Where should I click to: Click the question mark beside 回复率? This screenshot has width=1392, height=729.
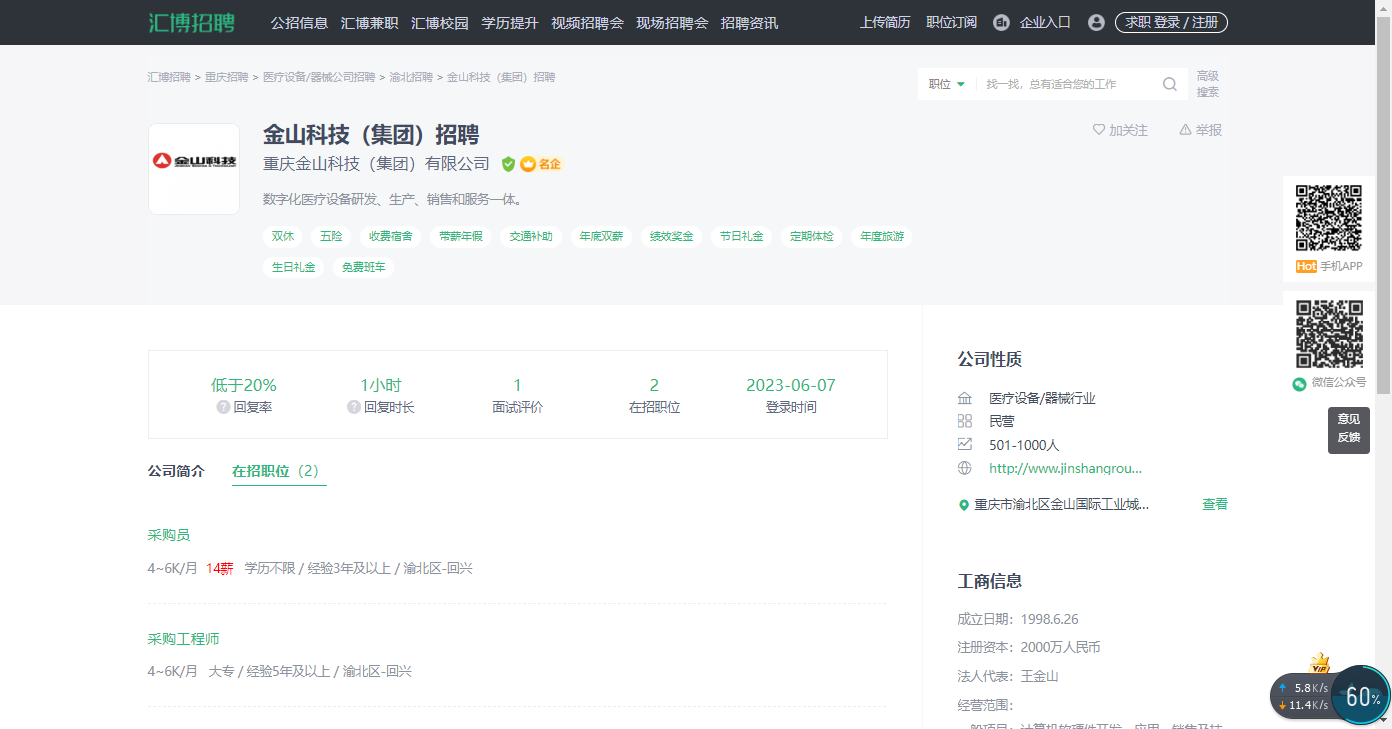click(223, 407)
